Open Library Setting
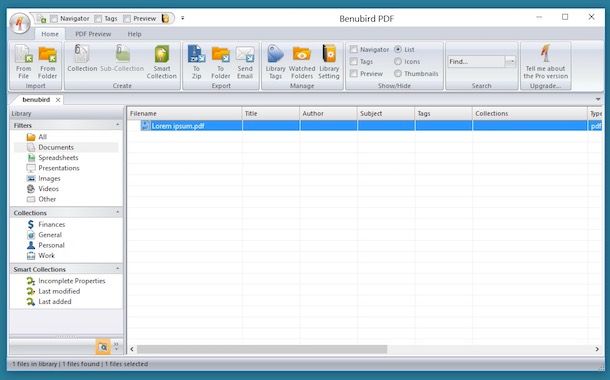 pos(329,62)
